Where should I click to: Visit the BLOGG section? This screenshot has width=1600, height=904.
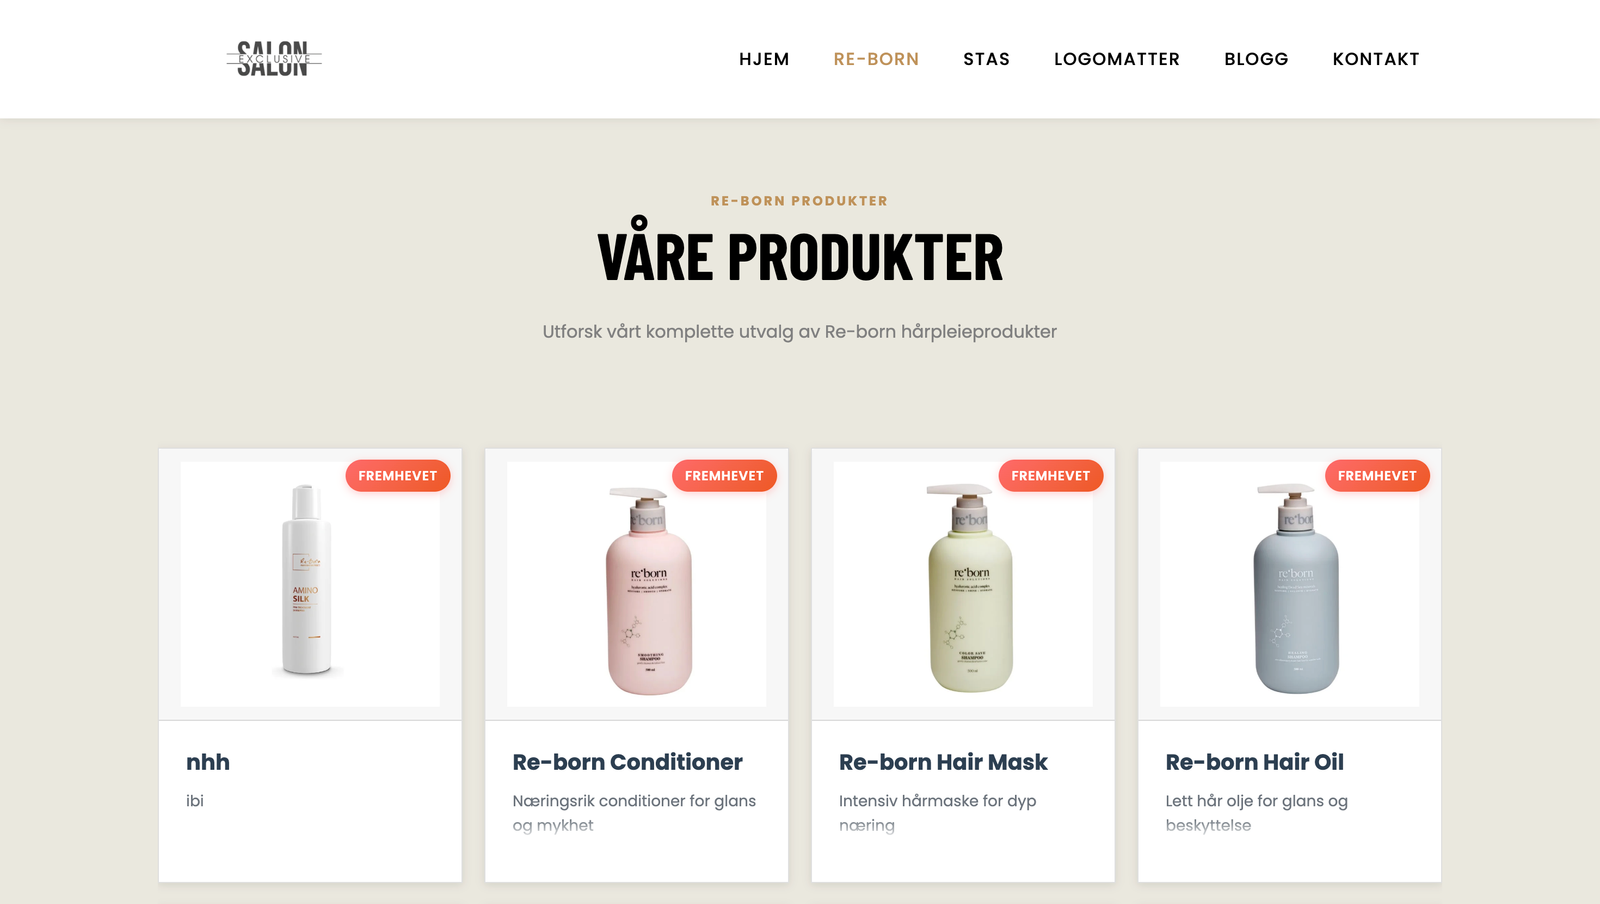[1256, 59]
